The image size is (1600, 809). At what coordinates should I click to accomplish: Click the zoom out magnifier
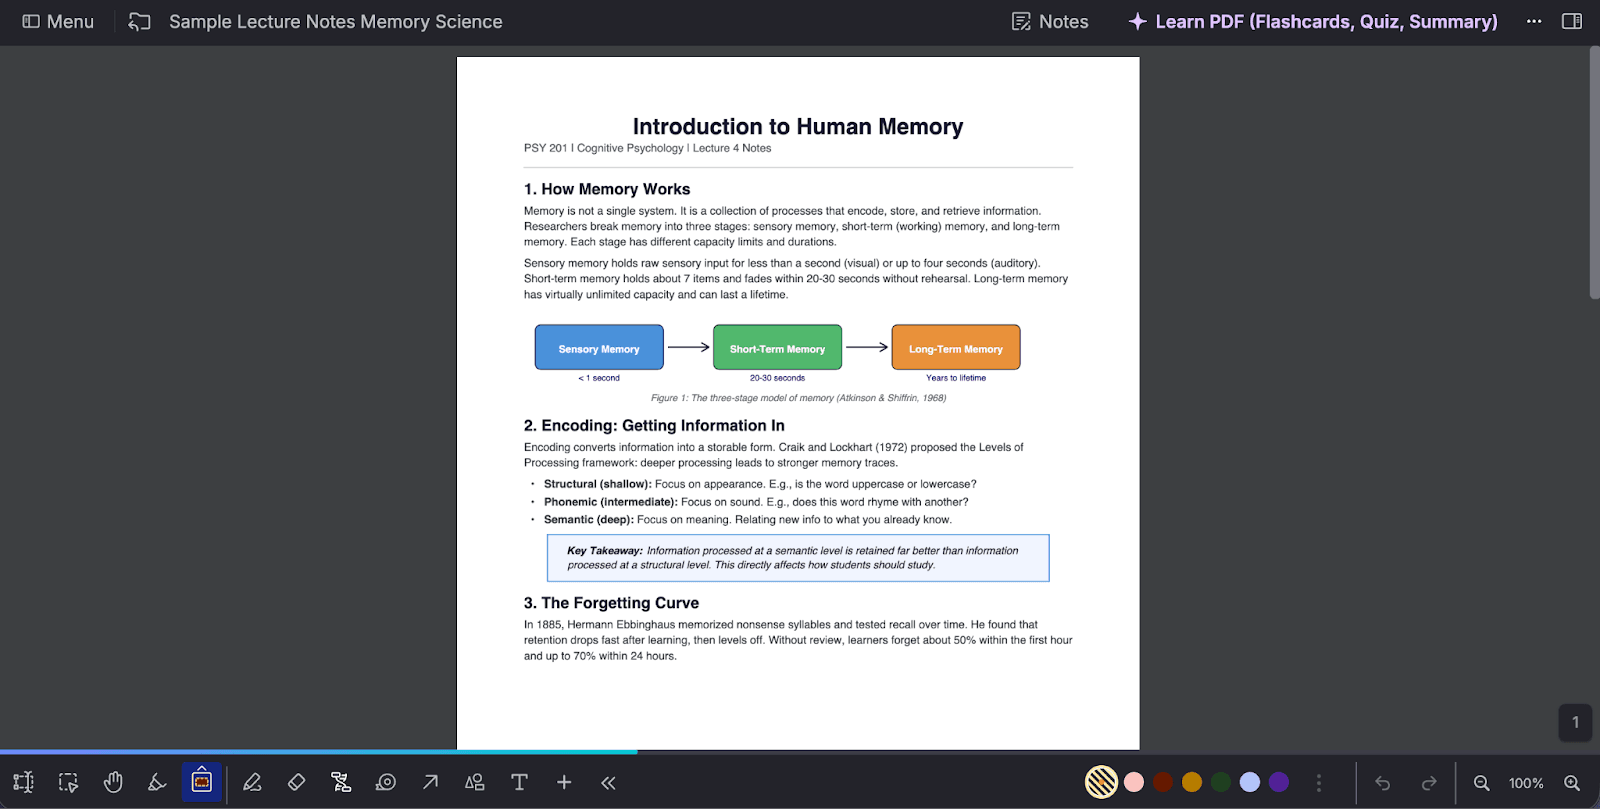tap(1482, 783)
